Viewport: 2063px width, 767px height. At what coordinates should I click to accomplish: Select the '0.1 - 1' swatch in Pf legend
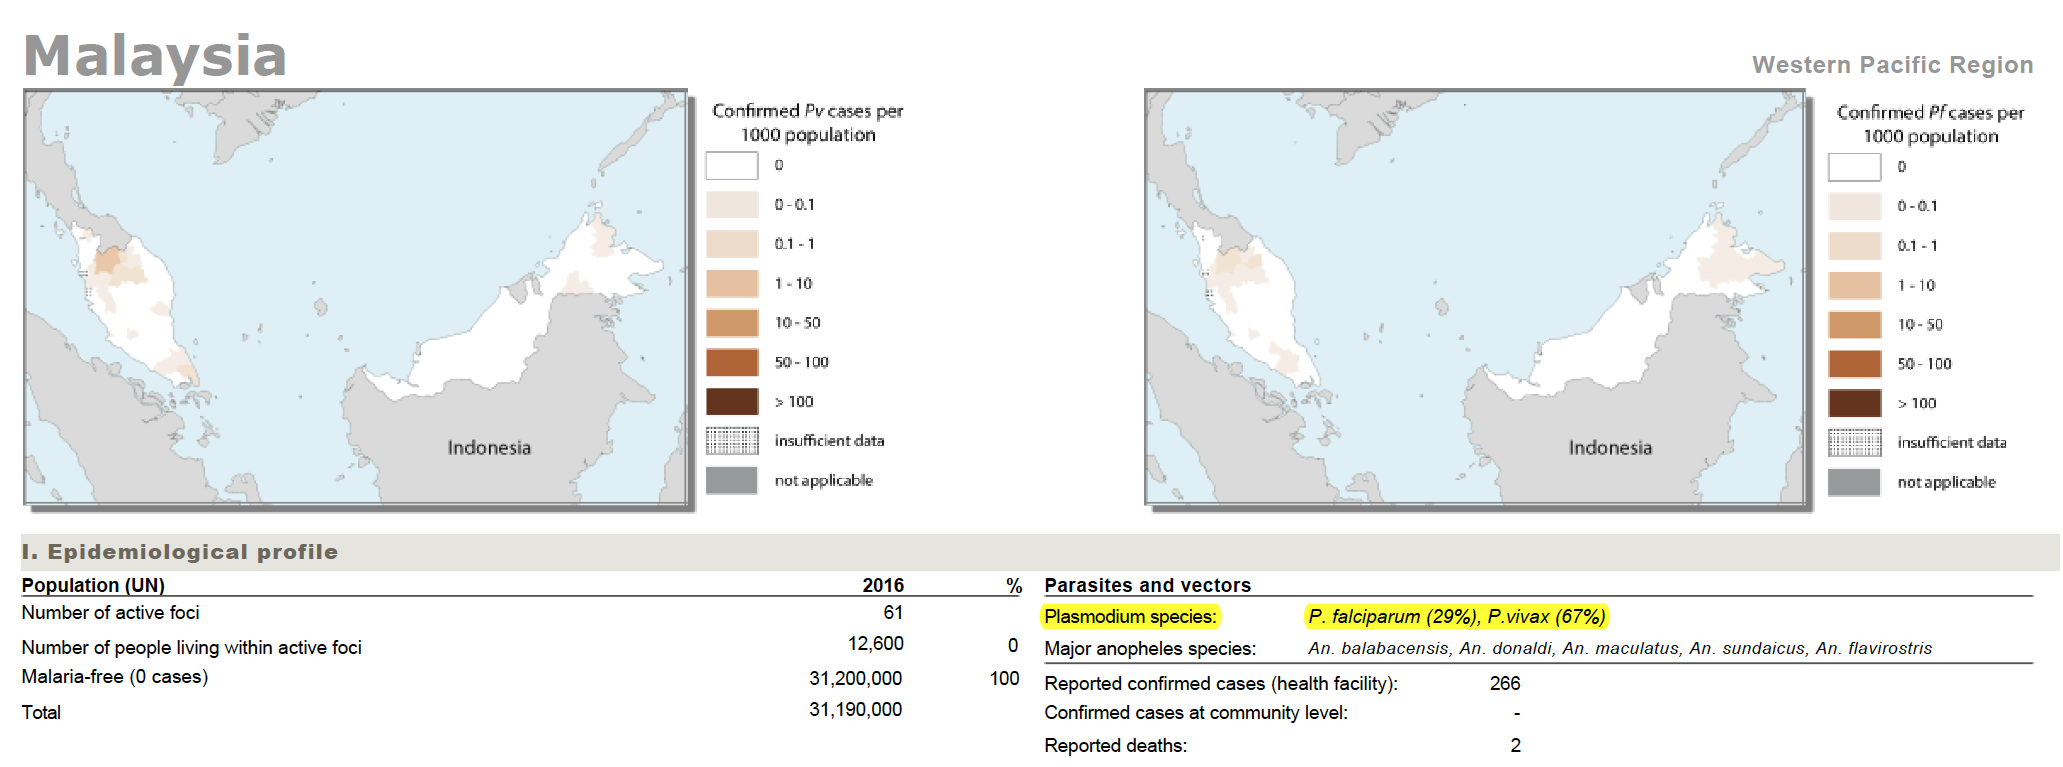pyautogui.click(x=1854, y=246)
